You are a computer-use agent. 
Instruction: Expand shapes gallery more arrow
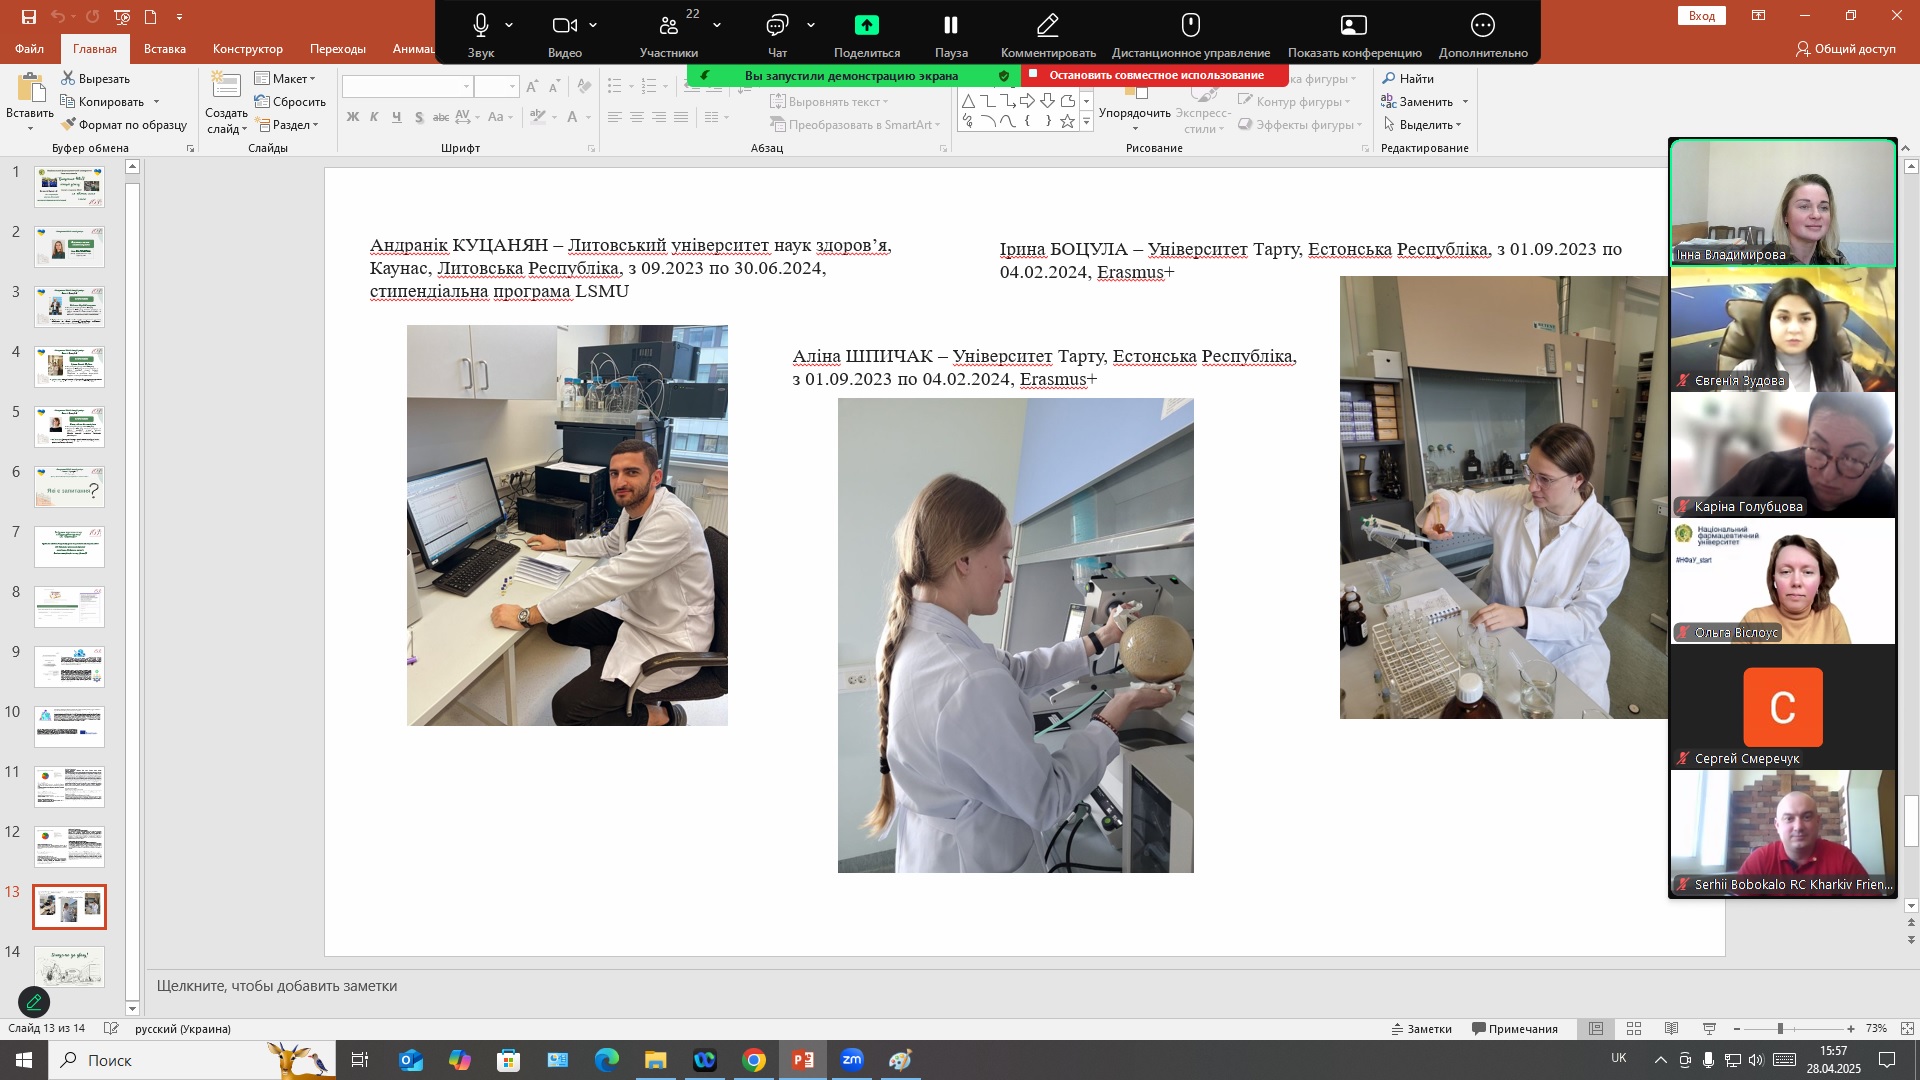click(x=1086, y=122)
